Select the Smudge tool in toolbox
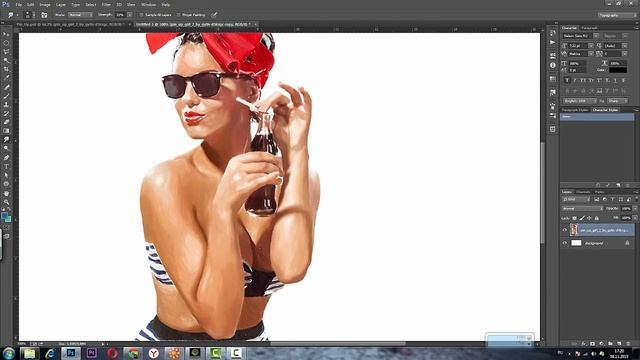 pos(6,140)
